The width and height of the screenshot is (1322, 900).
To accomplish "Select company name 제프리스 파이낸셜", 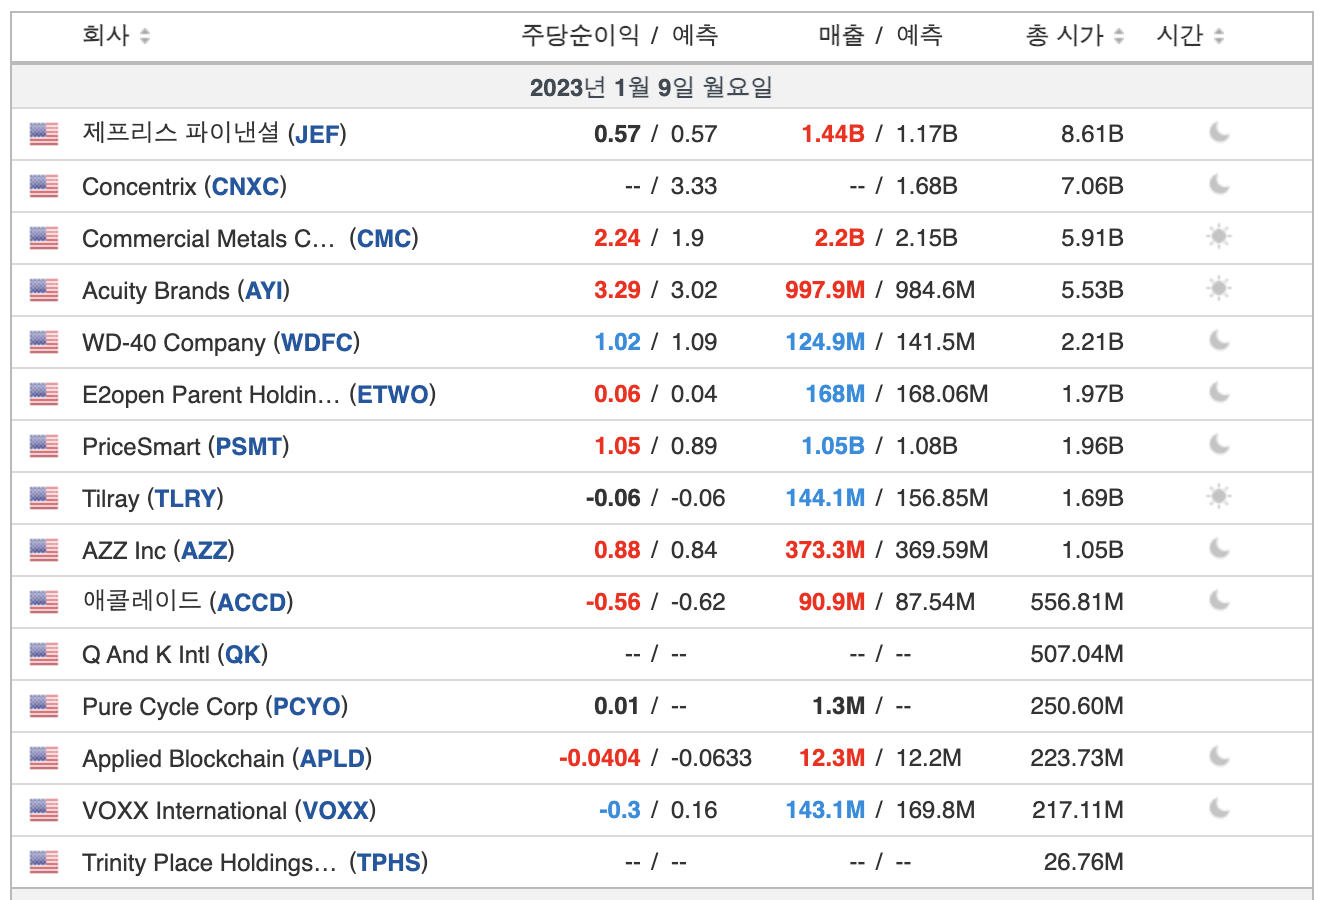I will [x=181, y=133].
